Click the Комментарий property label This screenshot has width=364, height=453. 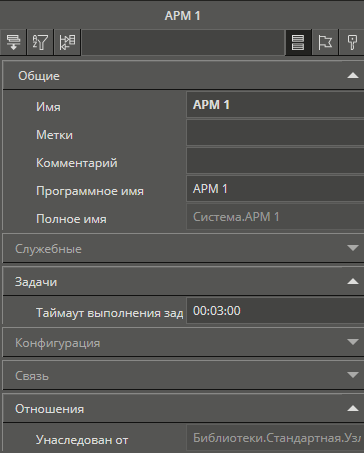77,163
